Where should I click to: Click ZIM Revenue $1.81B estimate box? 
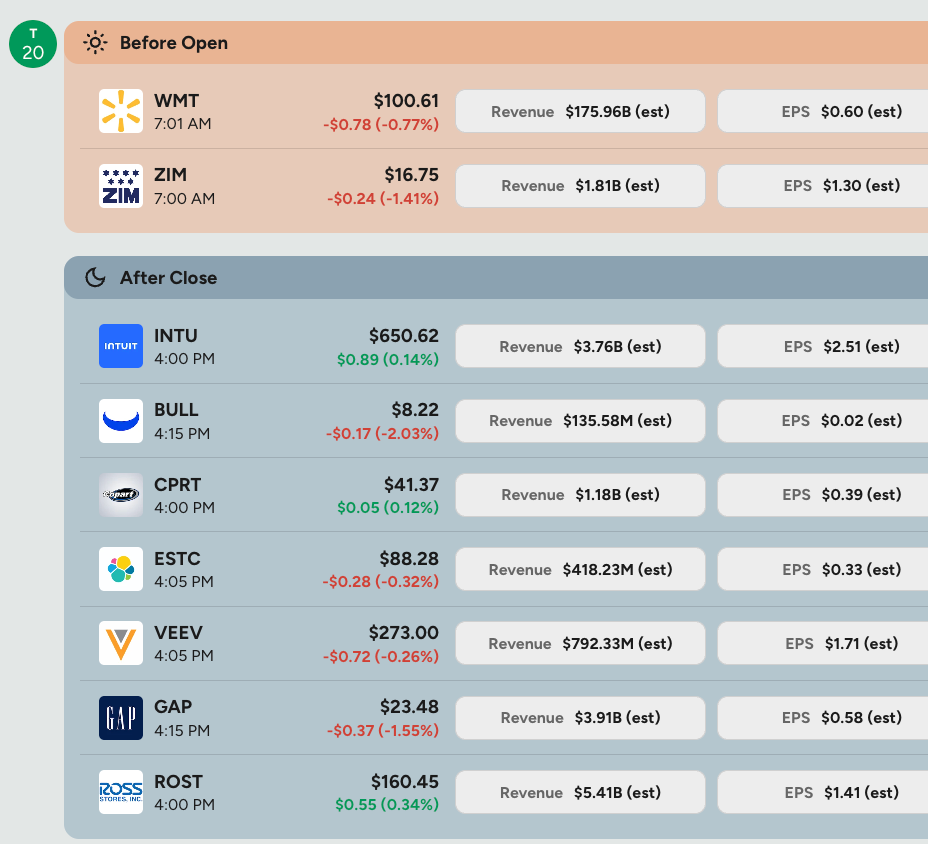coord(580,186)
